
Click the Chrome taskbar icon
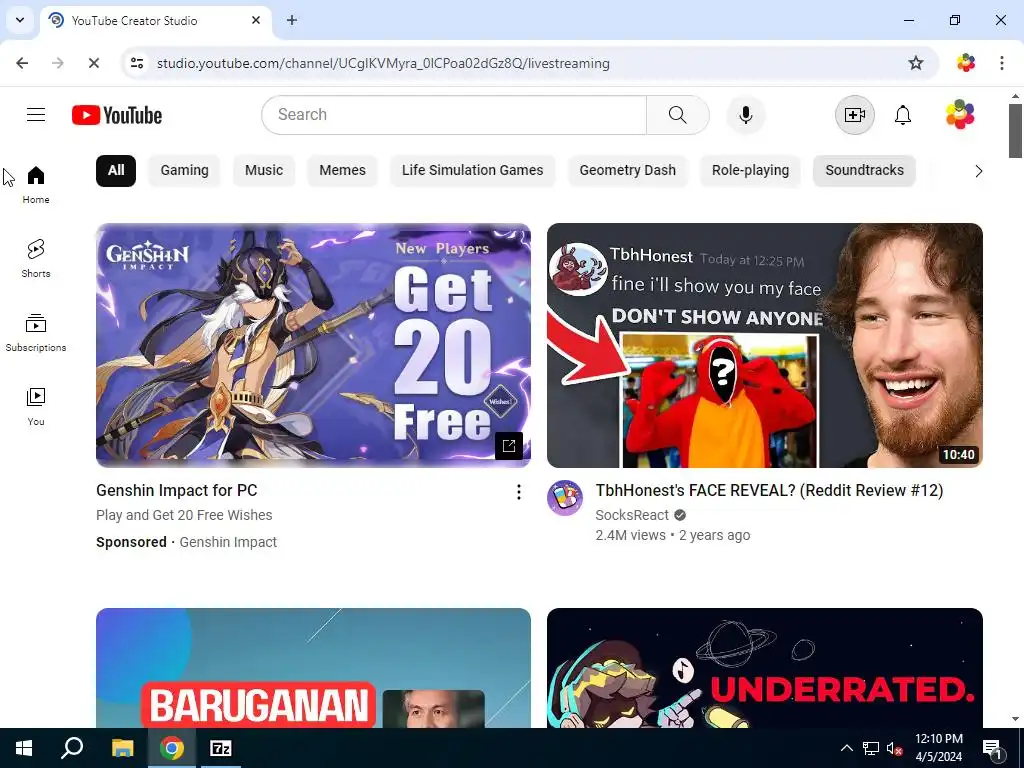tap(172, 748)
